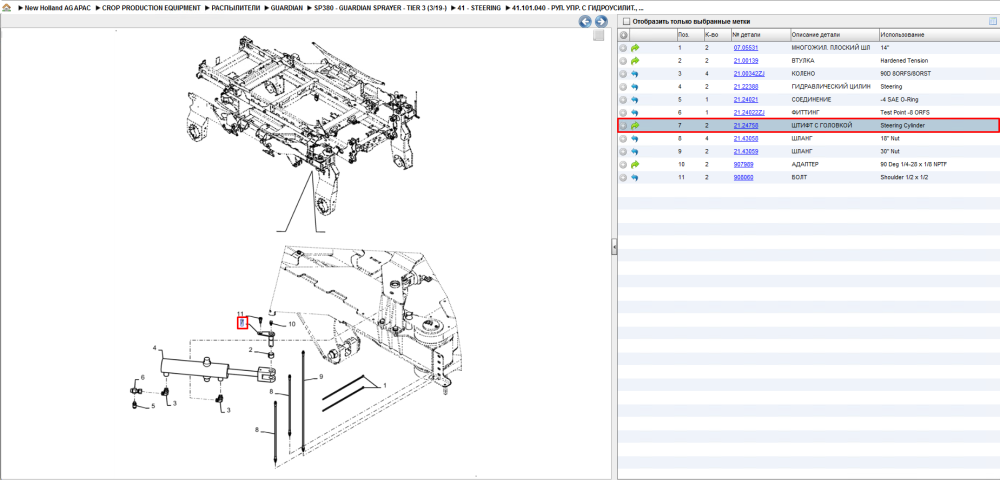
Task: Open GUARDIAN breadcrumb
Action: click(286, 8)
